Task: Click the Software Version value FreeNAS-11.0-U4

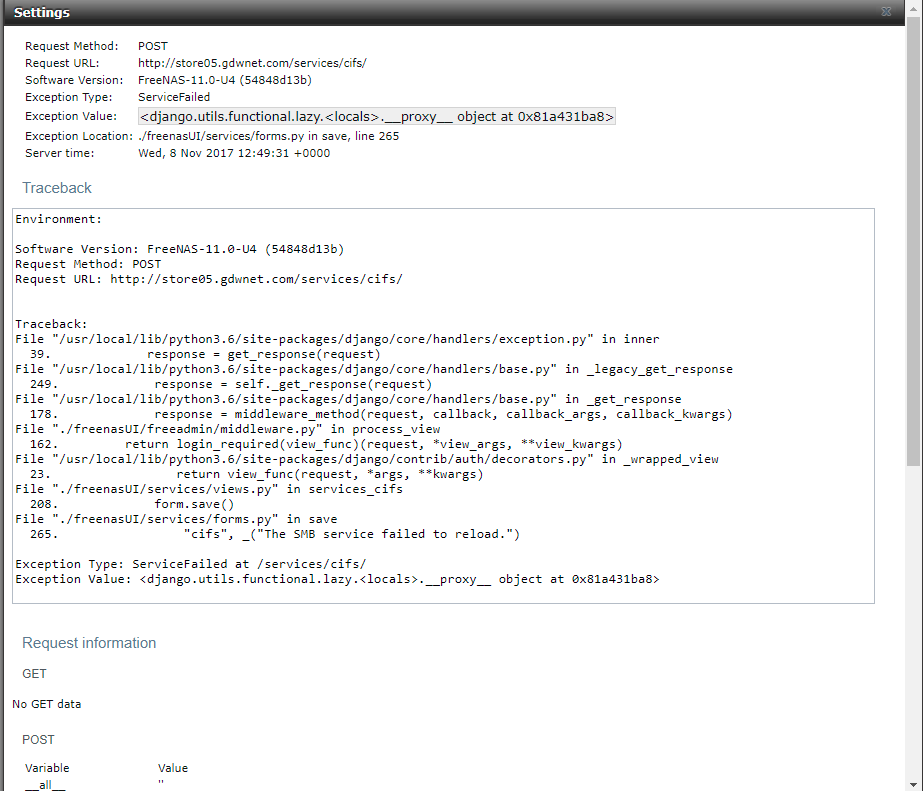Action: [x=225, y=80]
